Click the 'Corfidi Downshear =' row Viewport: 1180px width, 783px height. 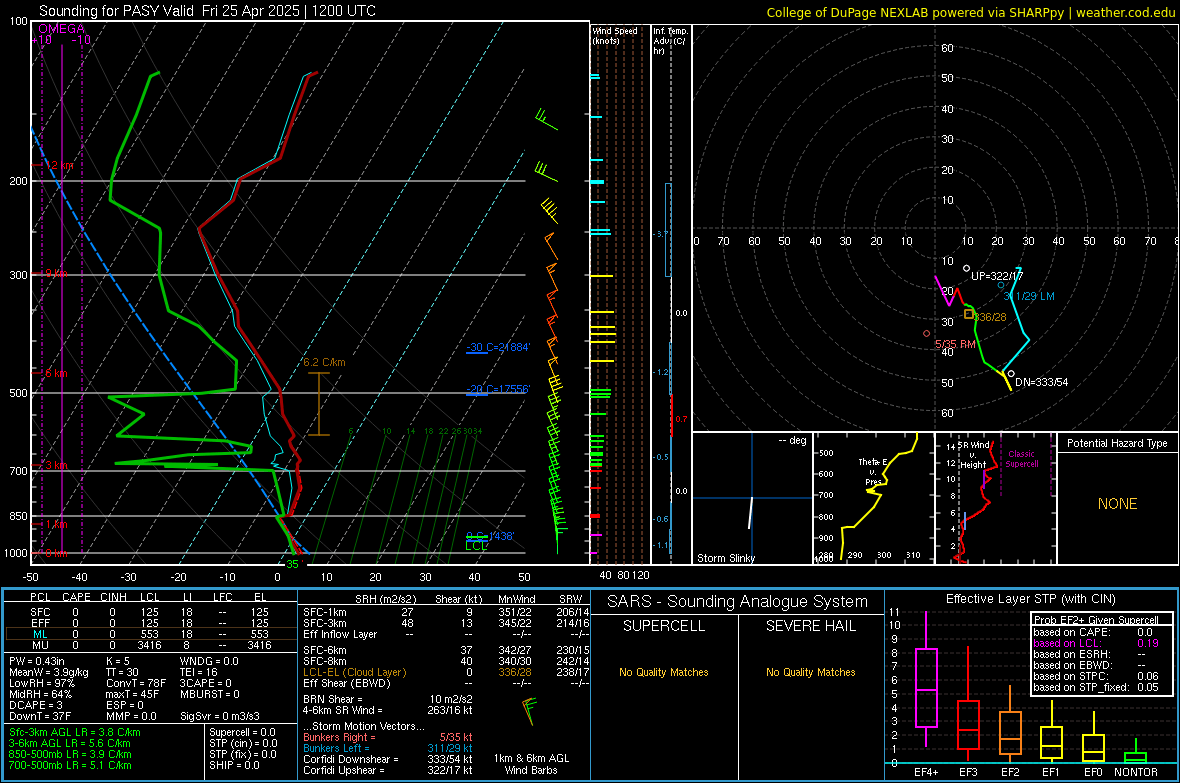point(388,759)
